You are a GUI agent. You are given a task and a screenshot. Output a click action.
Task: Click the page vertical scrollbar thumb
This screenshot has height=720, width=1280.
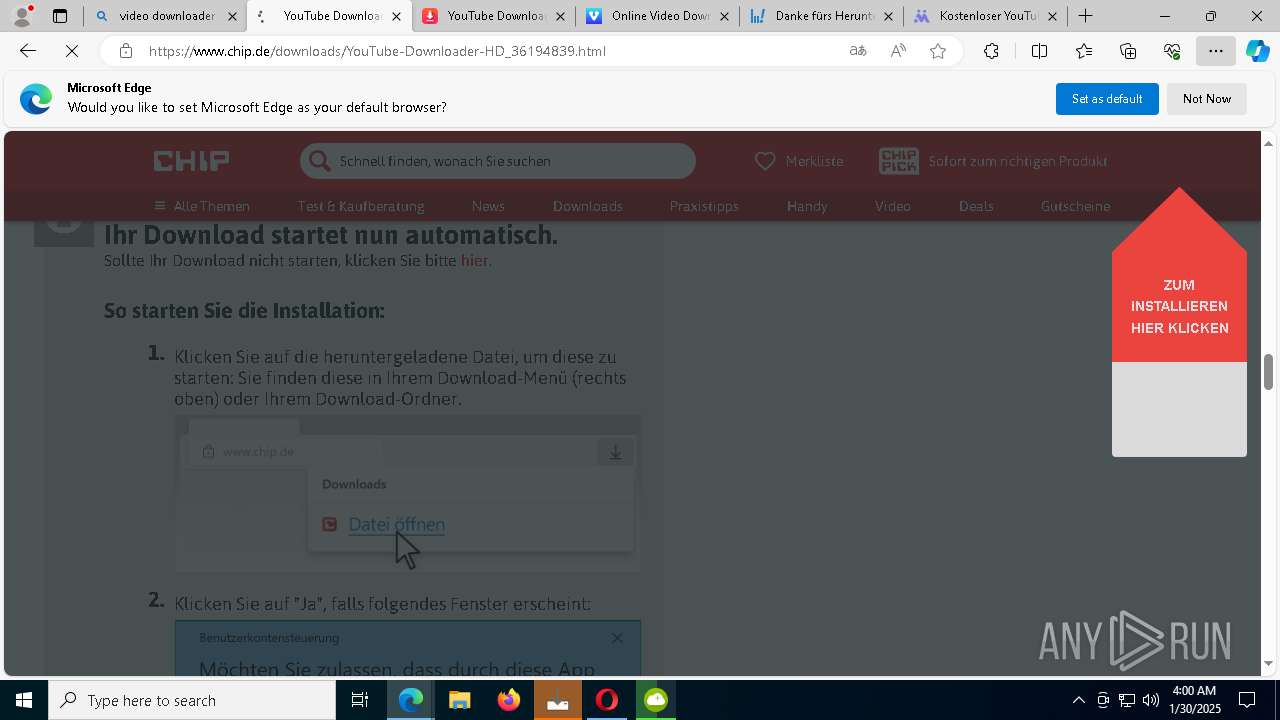pos(1268,372)
